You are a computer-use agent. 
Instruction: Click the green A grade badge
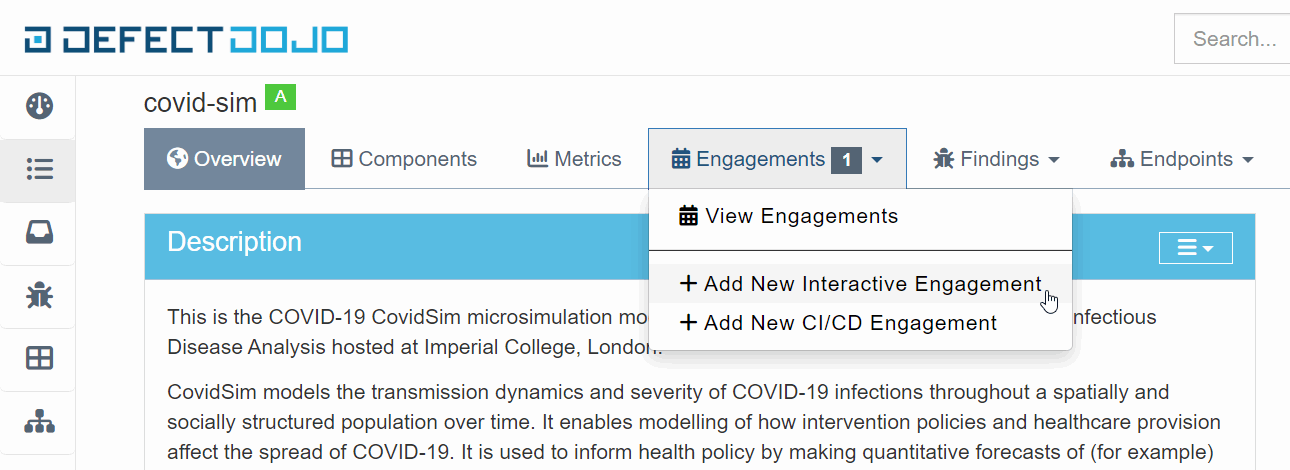pyautogui.click(x=281, y=97)
